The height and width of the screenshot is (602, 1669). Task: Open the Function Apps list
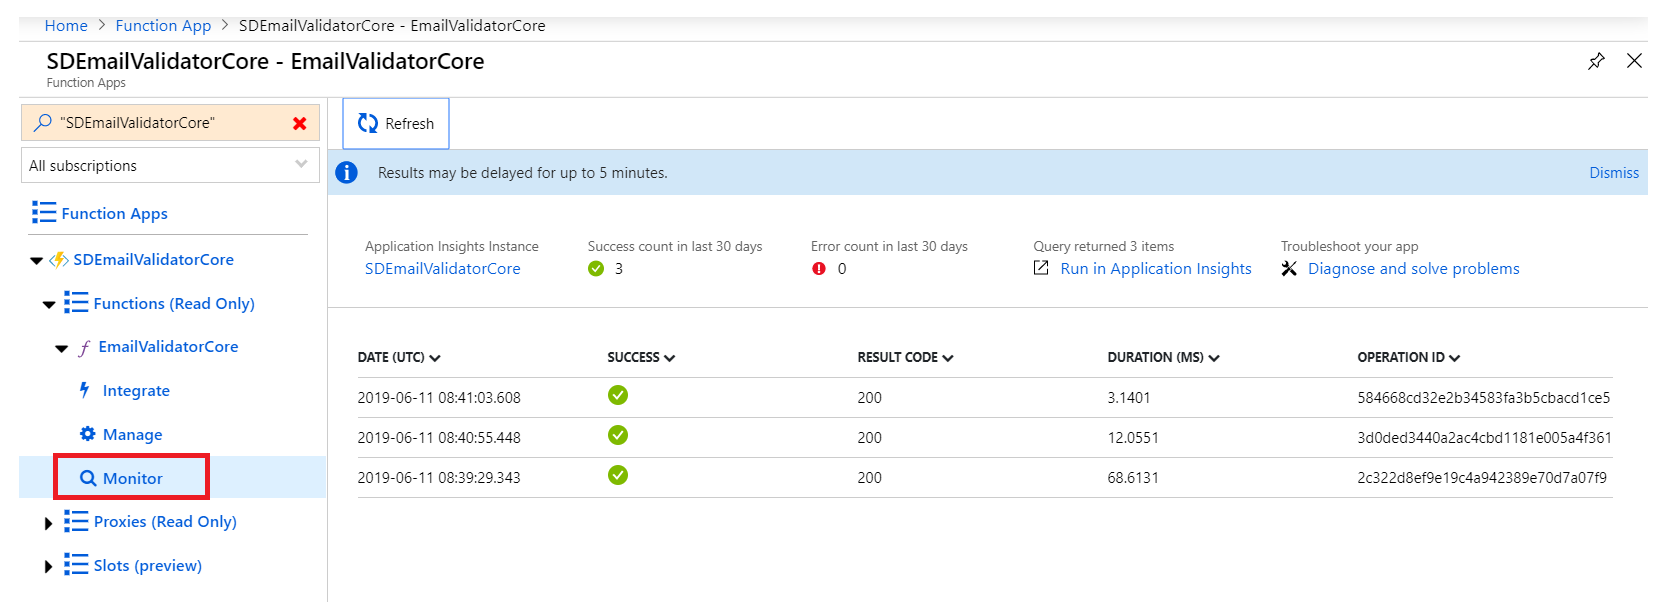(114, 213)
